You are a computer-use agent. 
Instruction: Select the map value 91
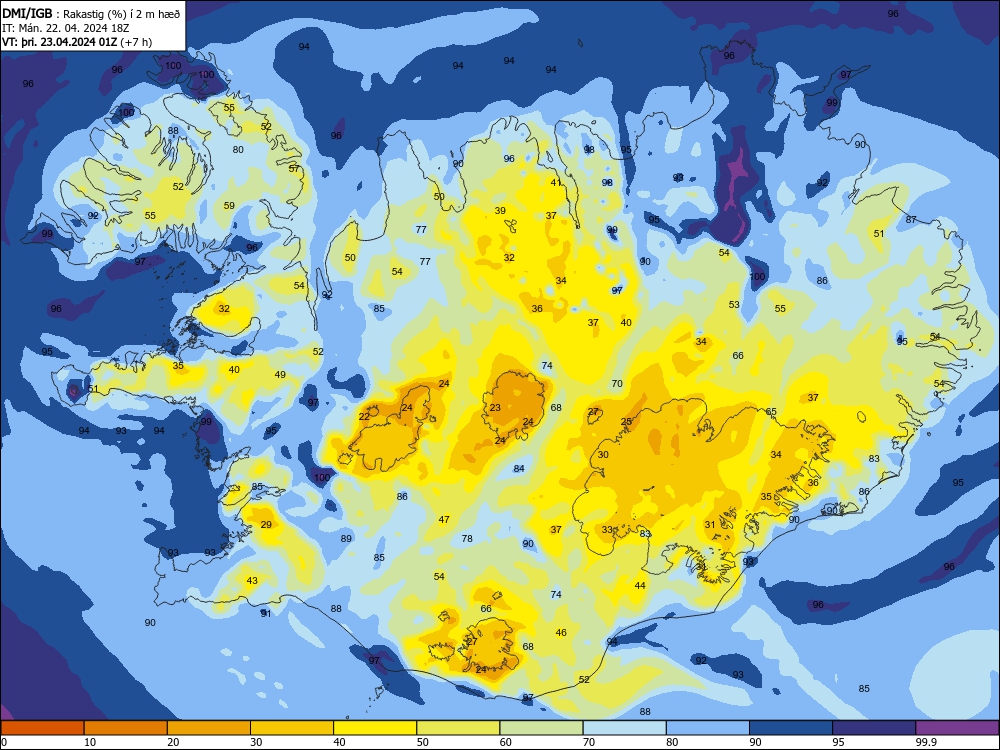point(266,614)
